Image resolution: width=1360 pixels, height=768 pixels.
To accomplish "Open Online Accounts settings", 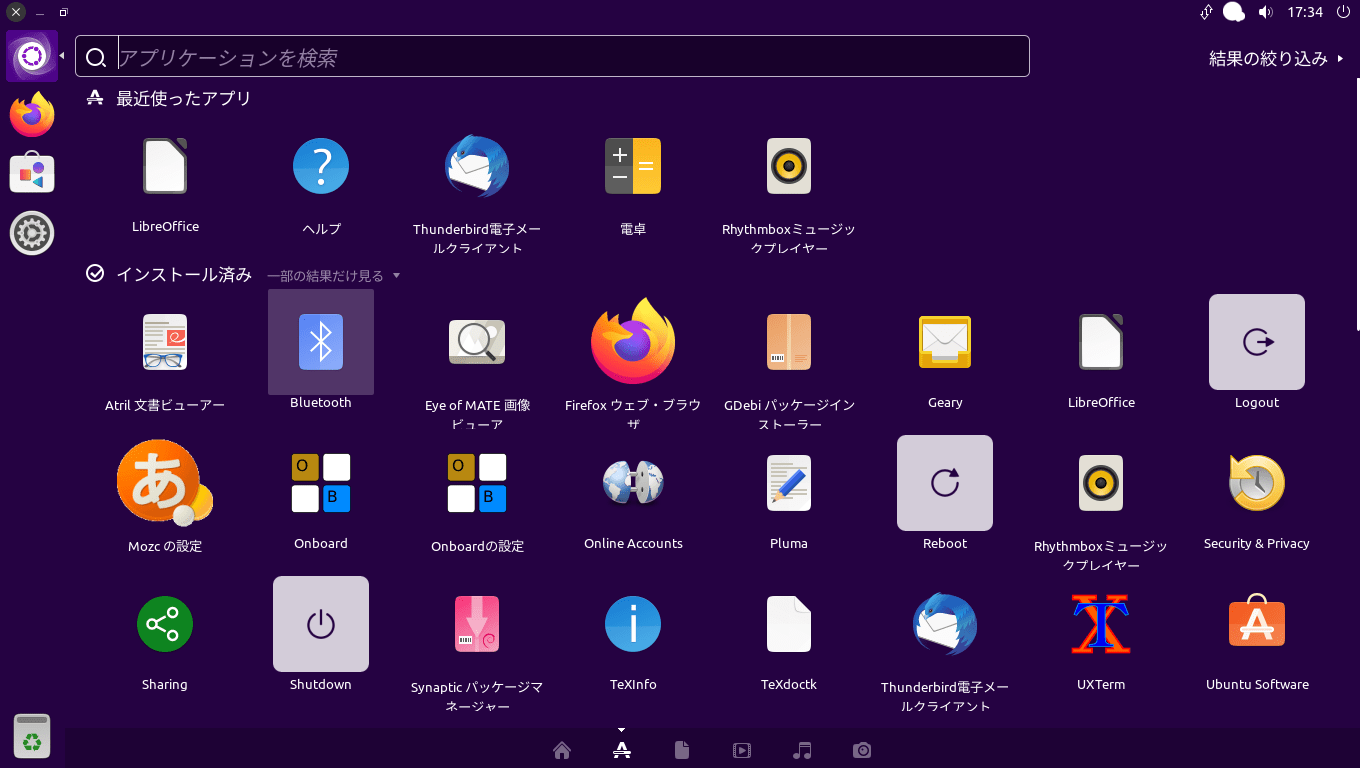I will 632,483.
